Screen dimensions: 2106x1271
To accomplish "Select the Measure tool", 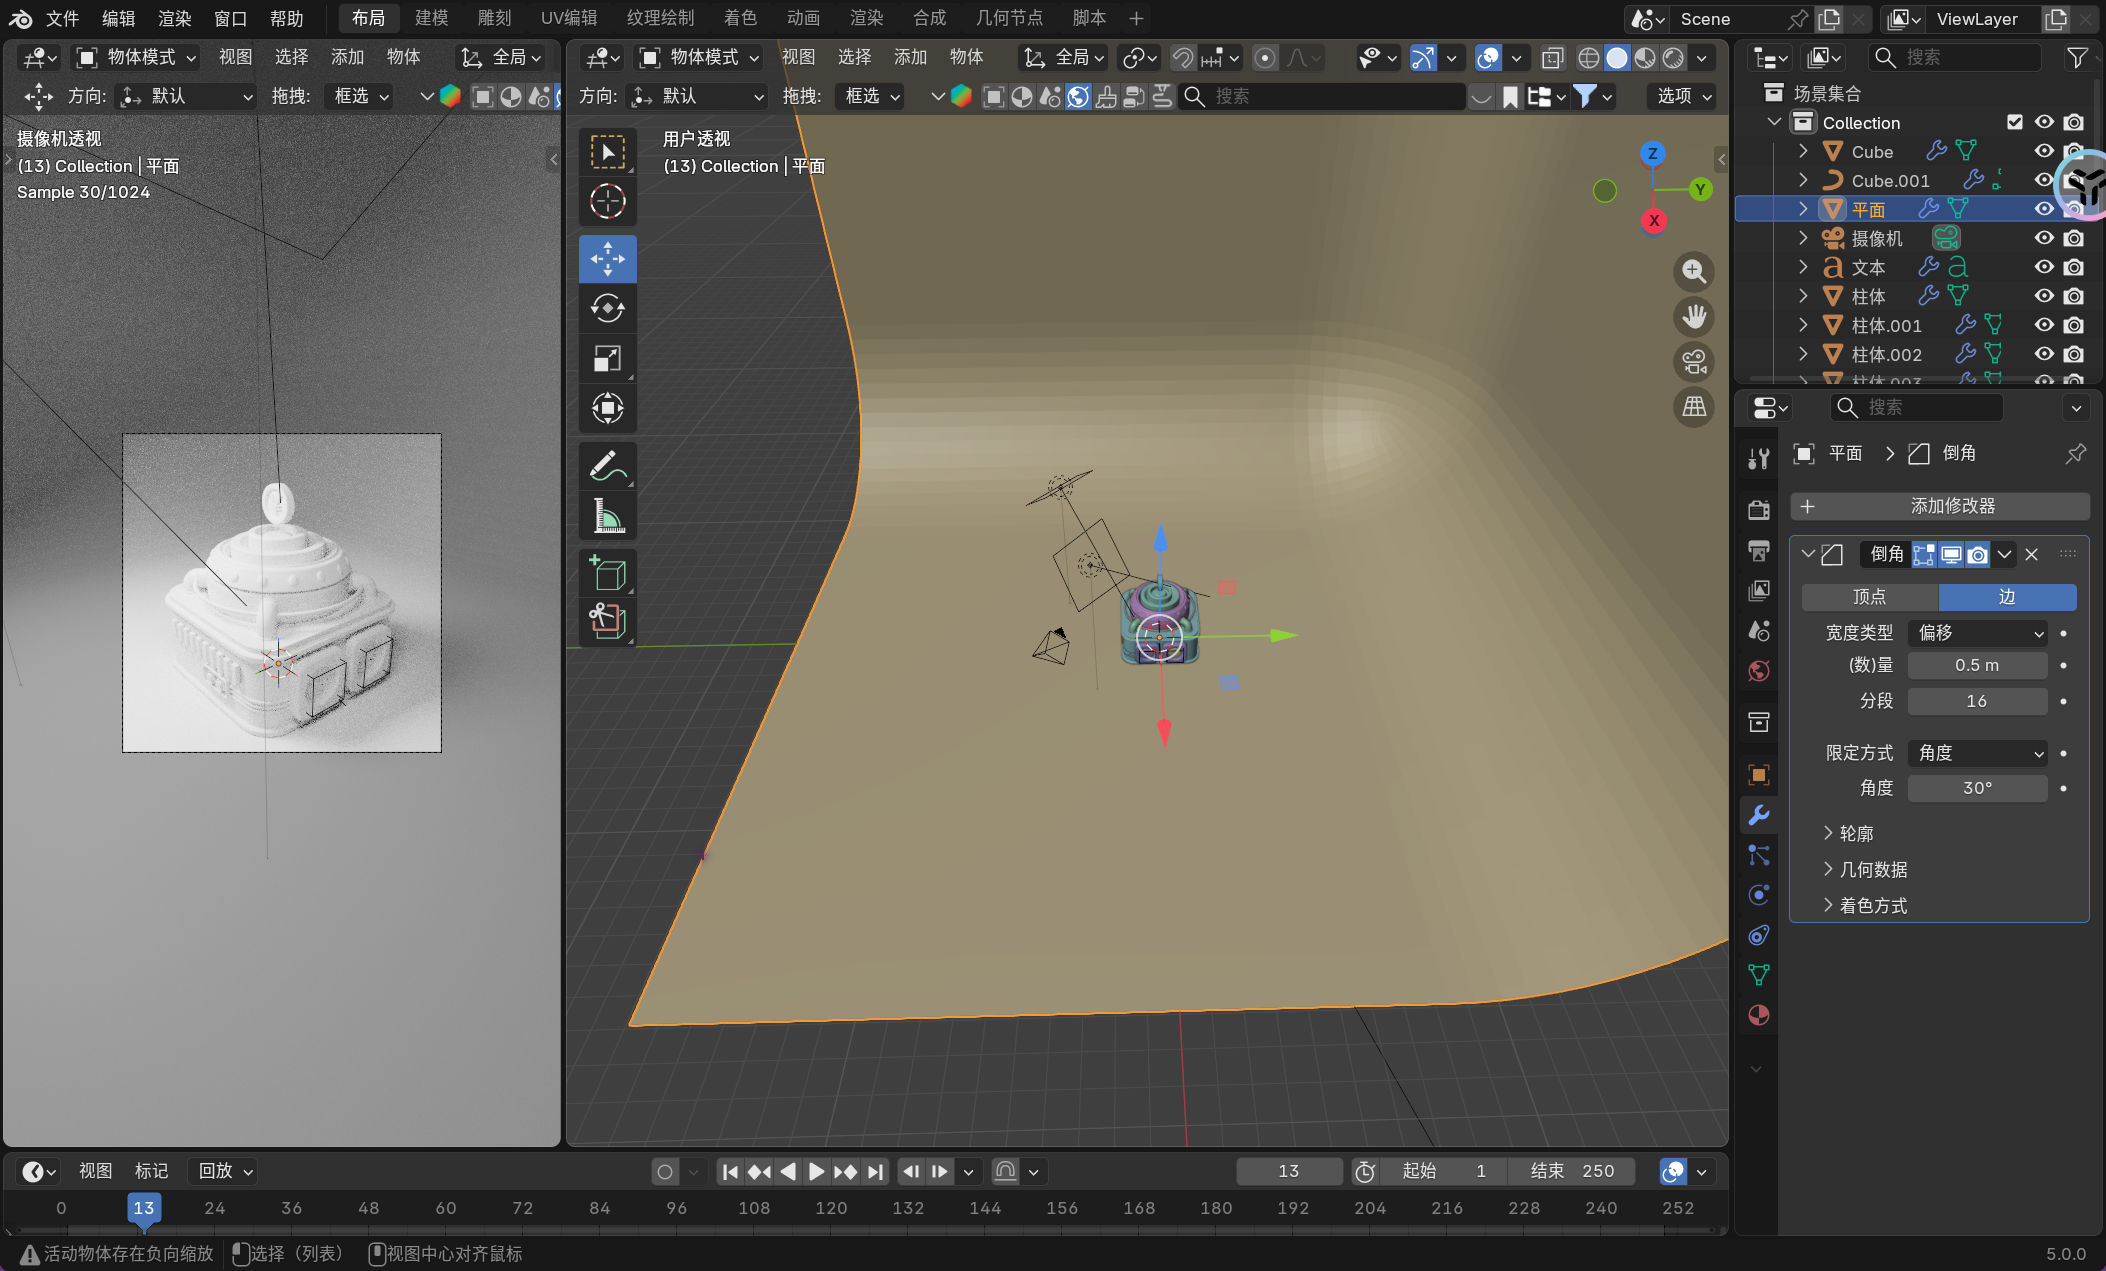I will [607, 516].
